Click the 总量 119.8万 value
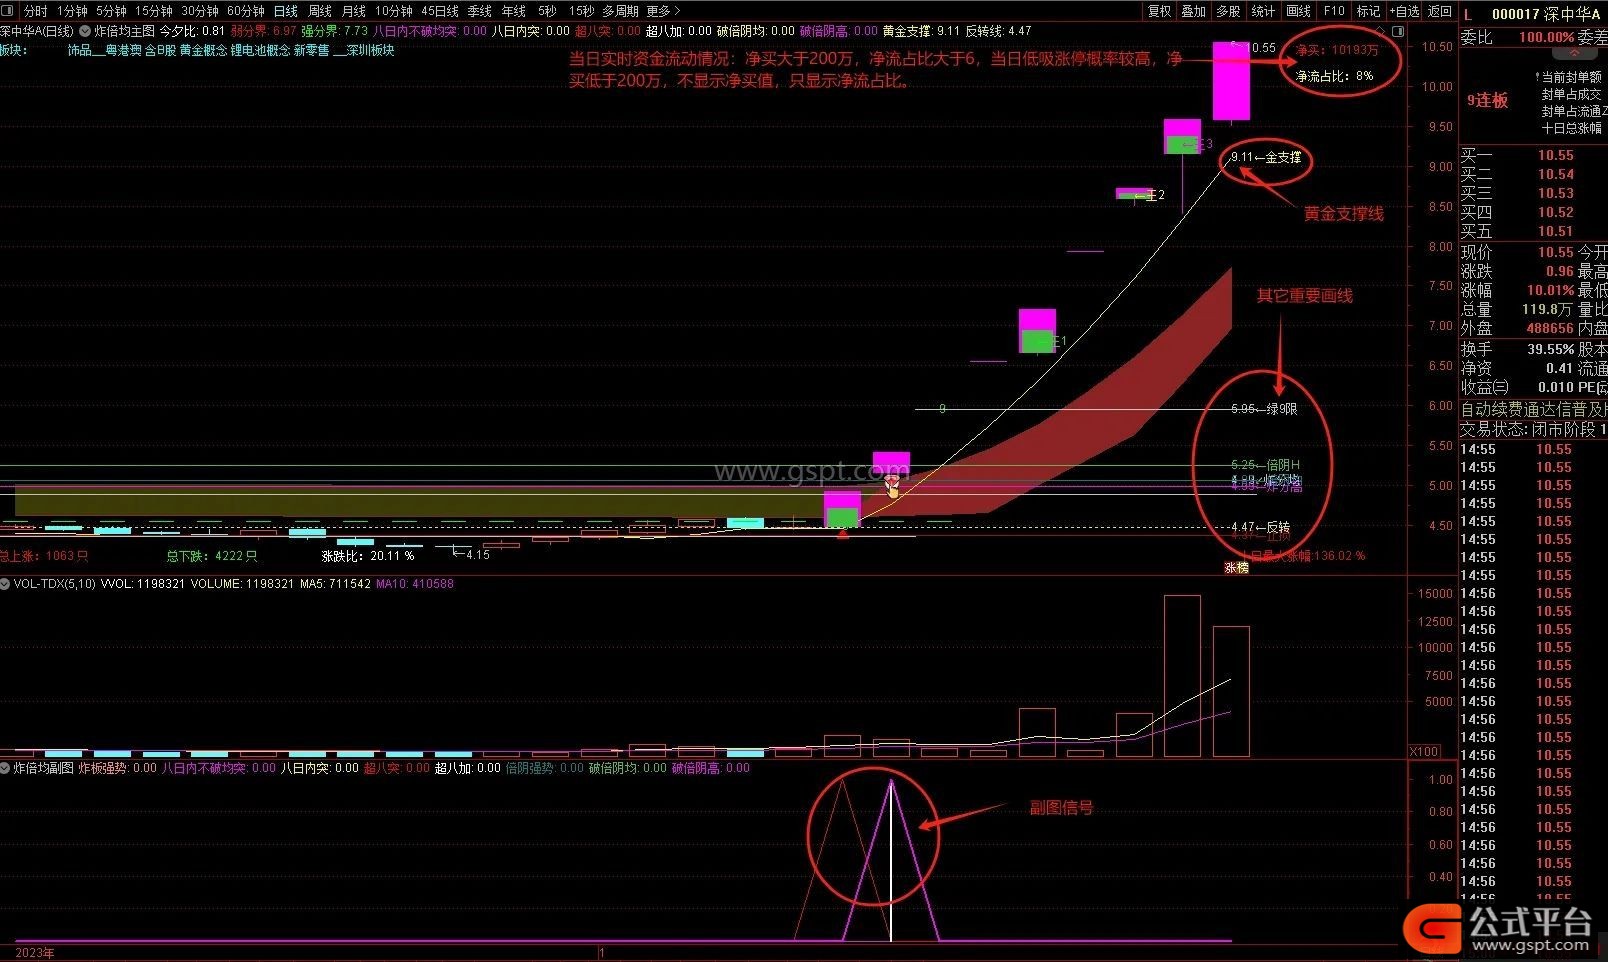1608x962 pixels. pyautogui.click(x=1547, y=310)
